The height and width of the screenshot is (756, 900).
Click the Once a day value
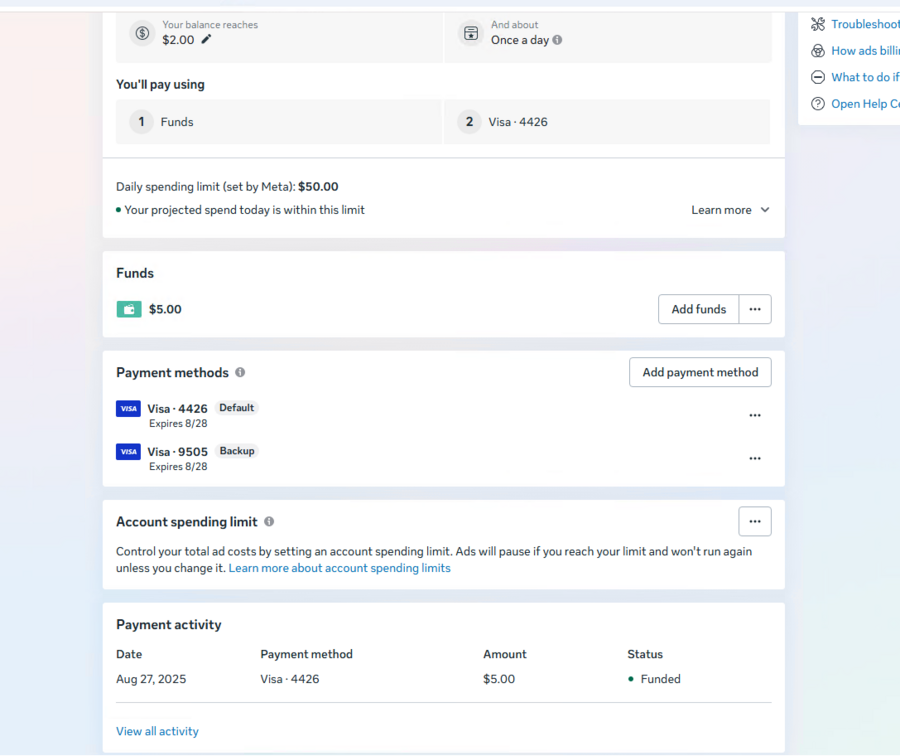click(x=519, y=40)
